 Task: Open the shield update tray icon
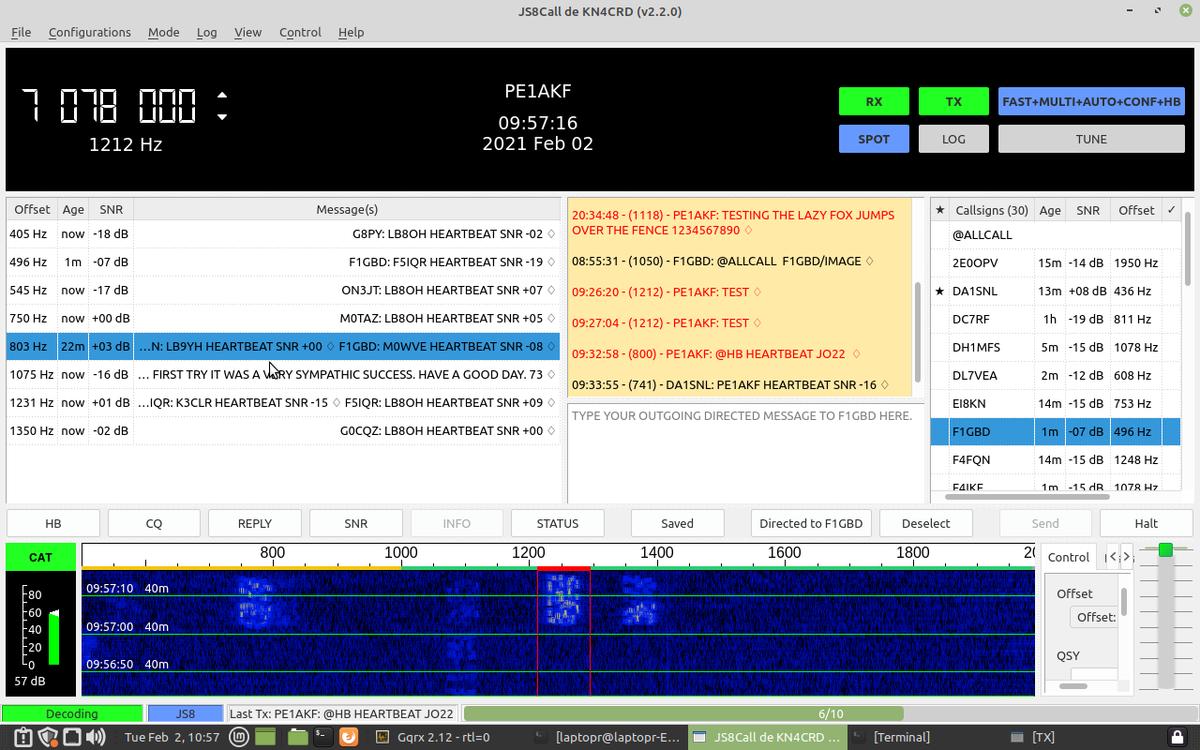click(x=48, y=737)
